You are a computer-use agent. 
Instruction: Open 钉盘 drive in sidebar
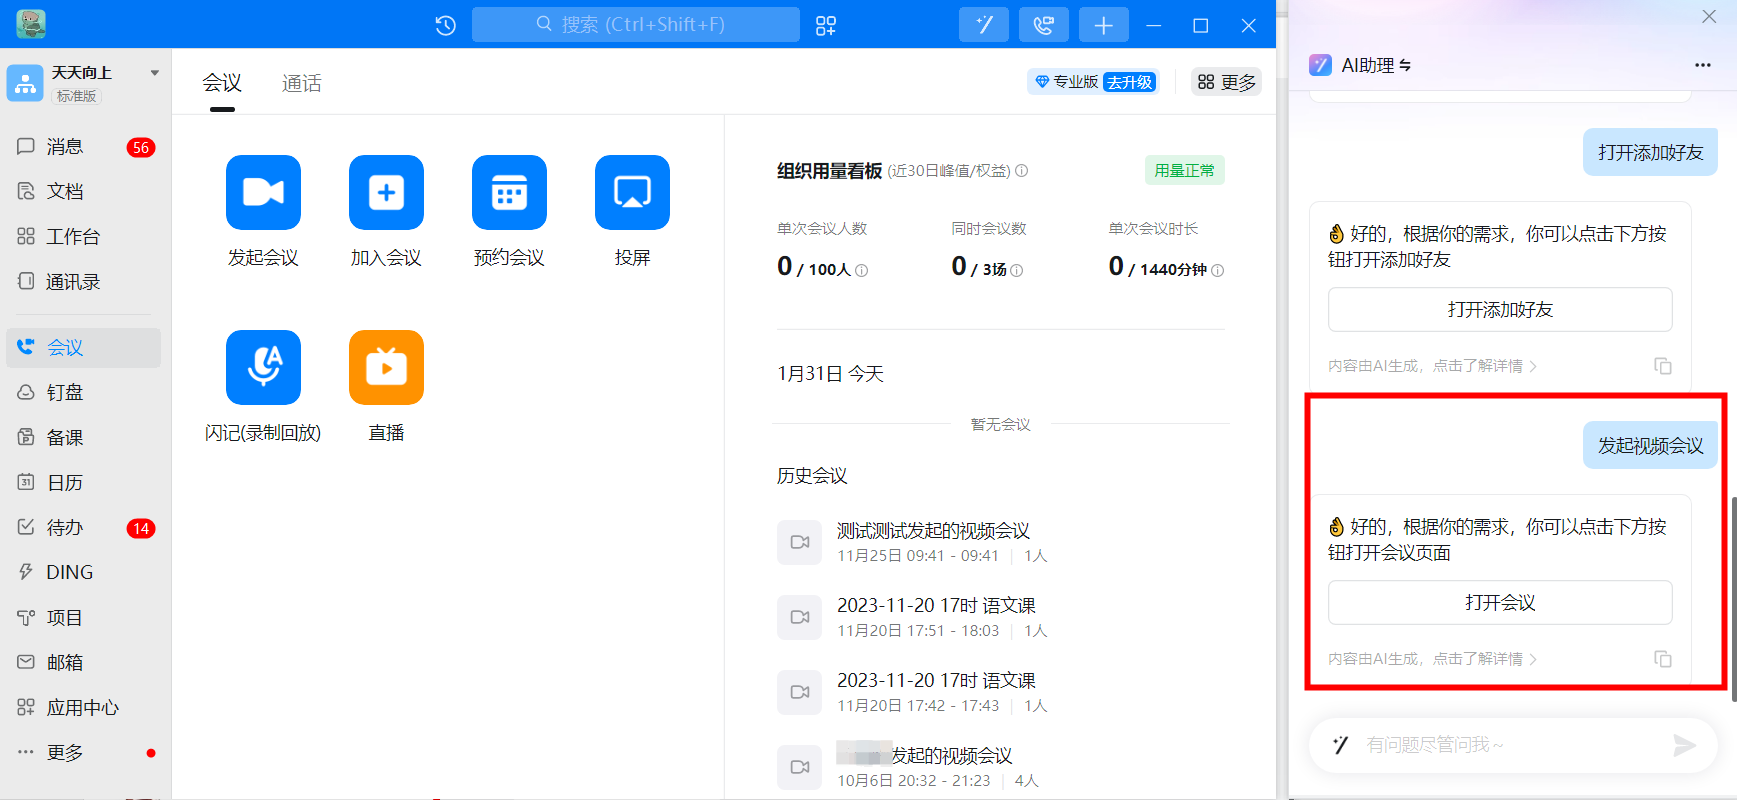pos(84,392)
